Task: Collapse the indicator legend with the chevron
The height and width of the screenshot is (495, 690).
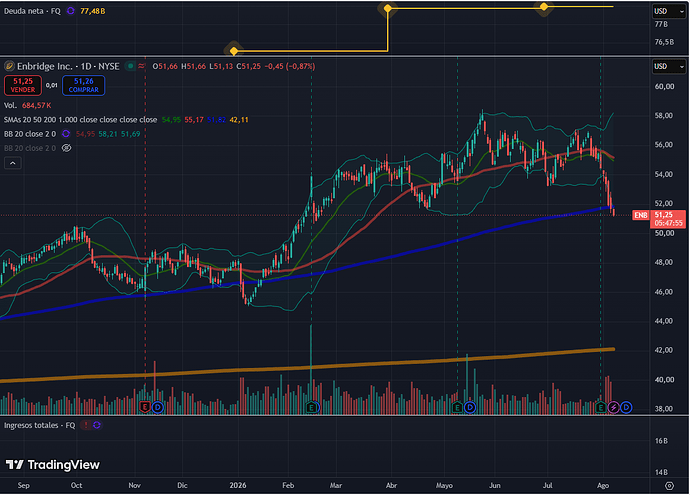Action: pyautogui.click(x=13, y=163)
